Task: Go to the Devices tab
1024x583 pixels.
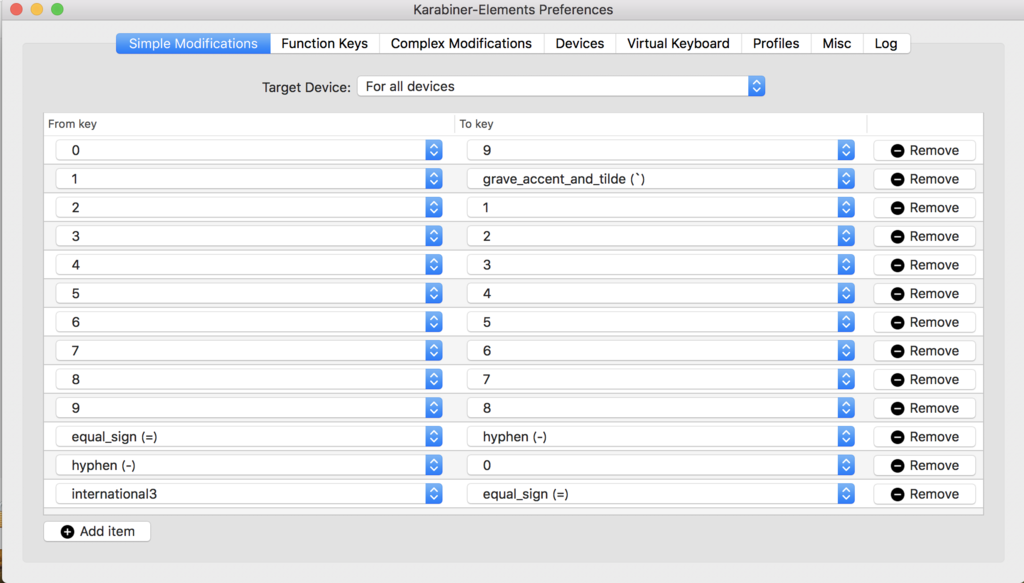Action: (x=580, y=44)
